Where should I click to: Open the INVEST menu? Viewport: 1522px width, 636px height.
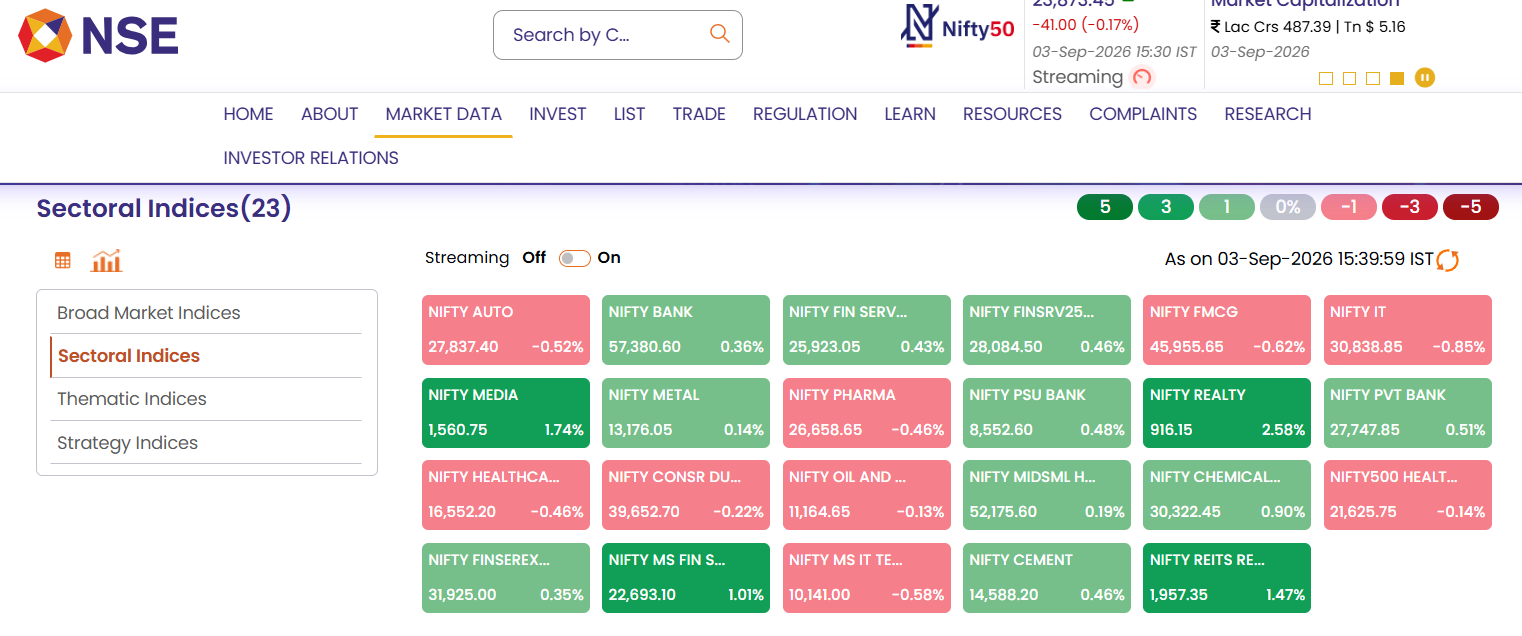click(x=558, y=114)
